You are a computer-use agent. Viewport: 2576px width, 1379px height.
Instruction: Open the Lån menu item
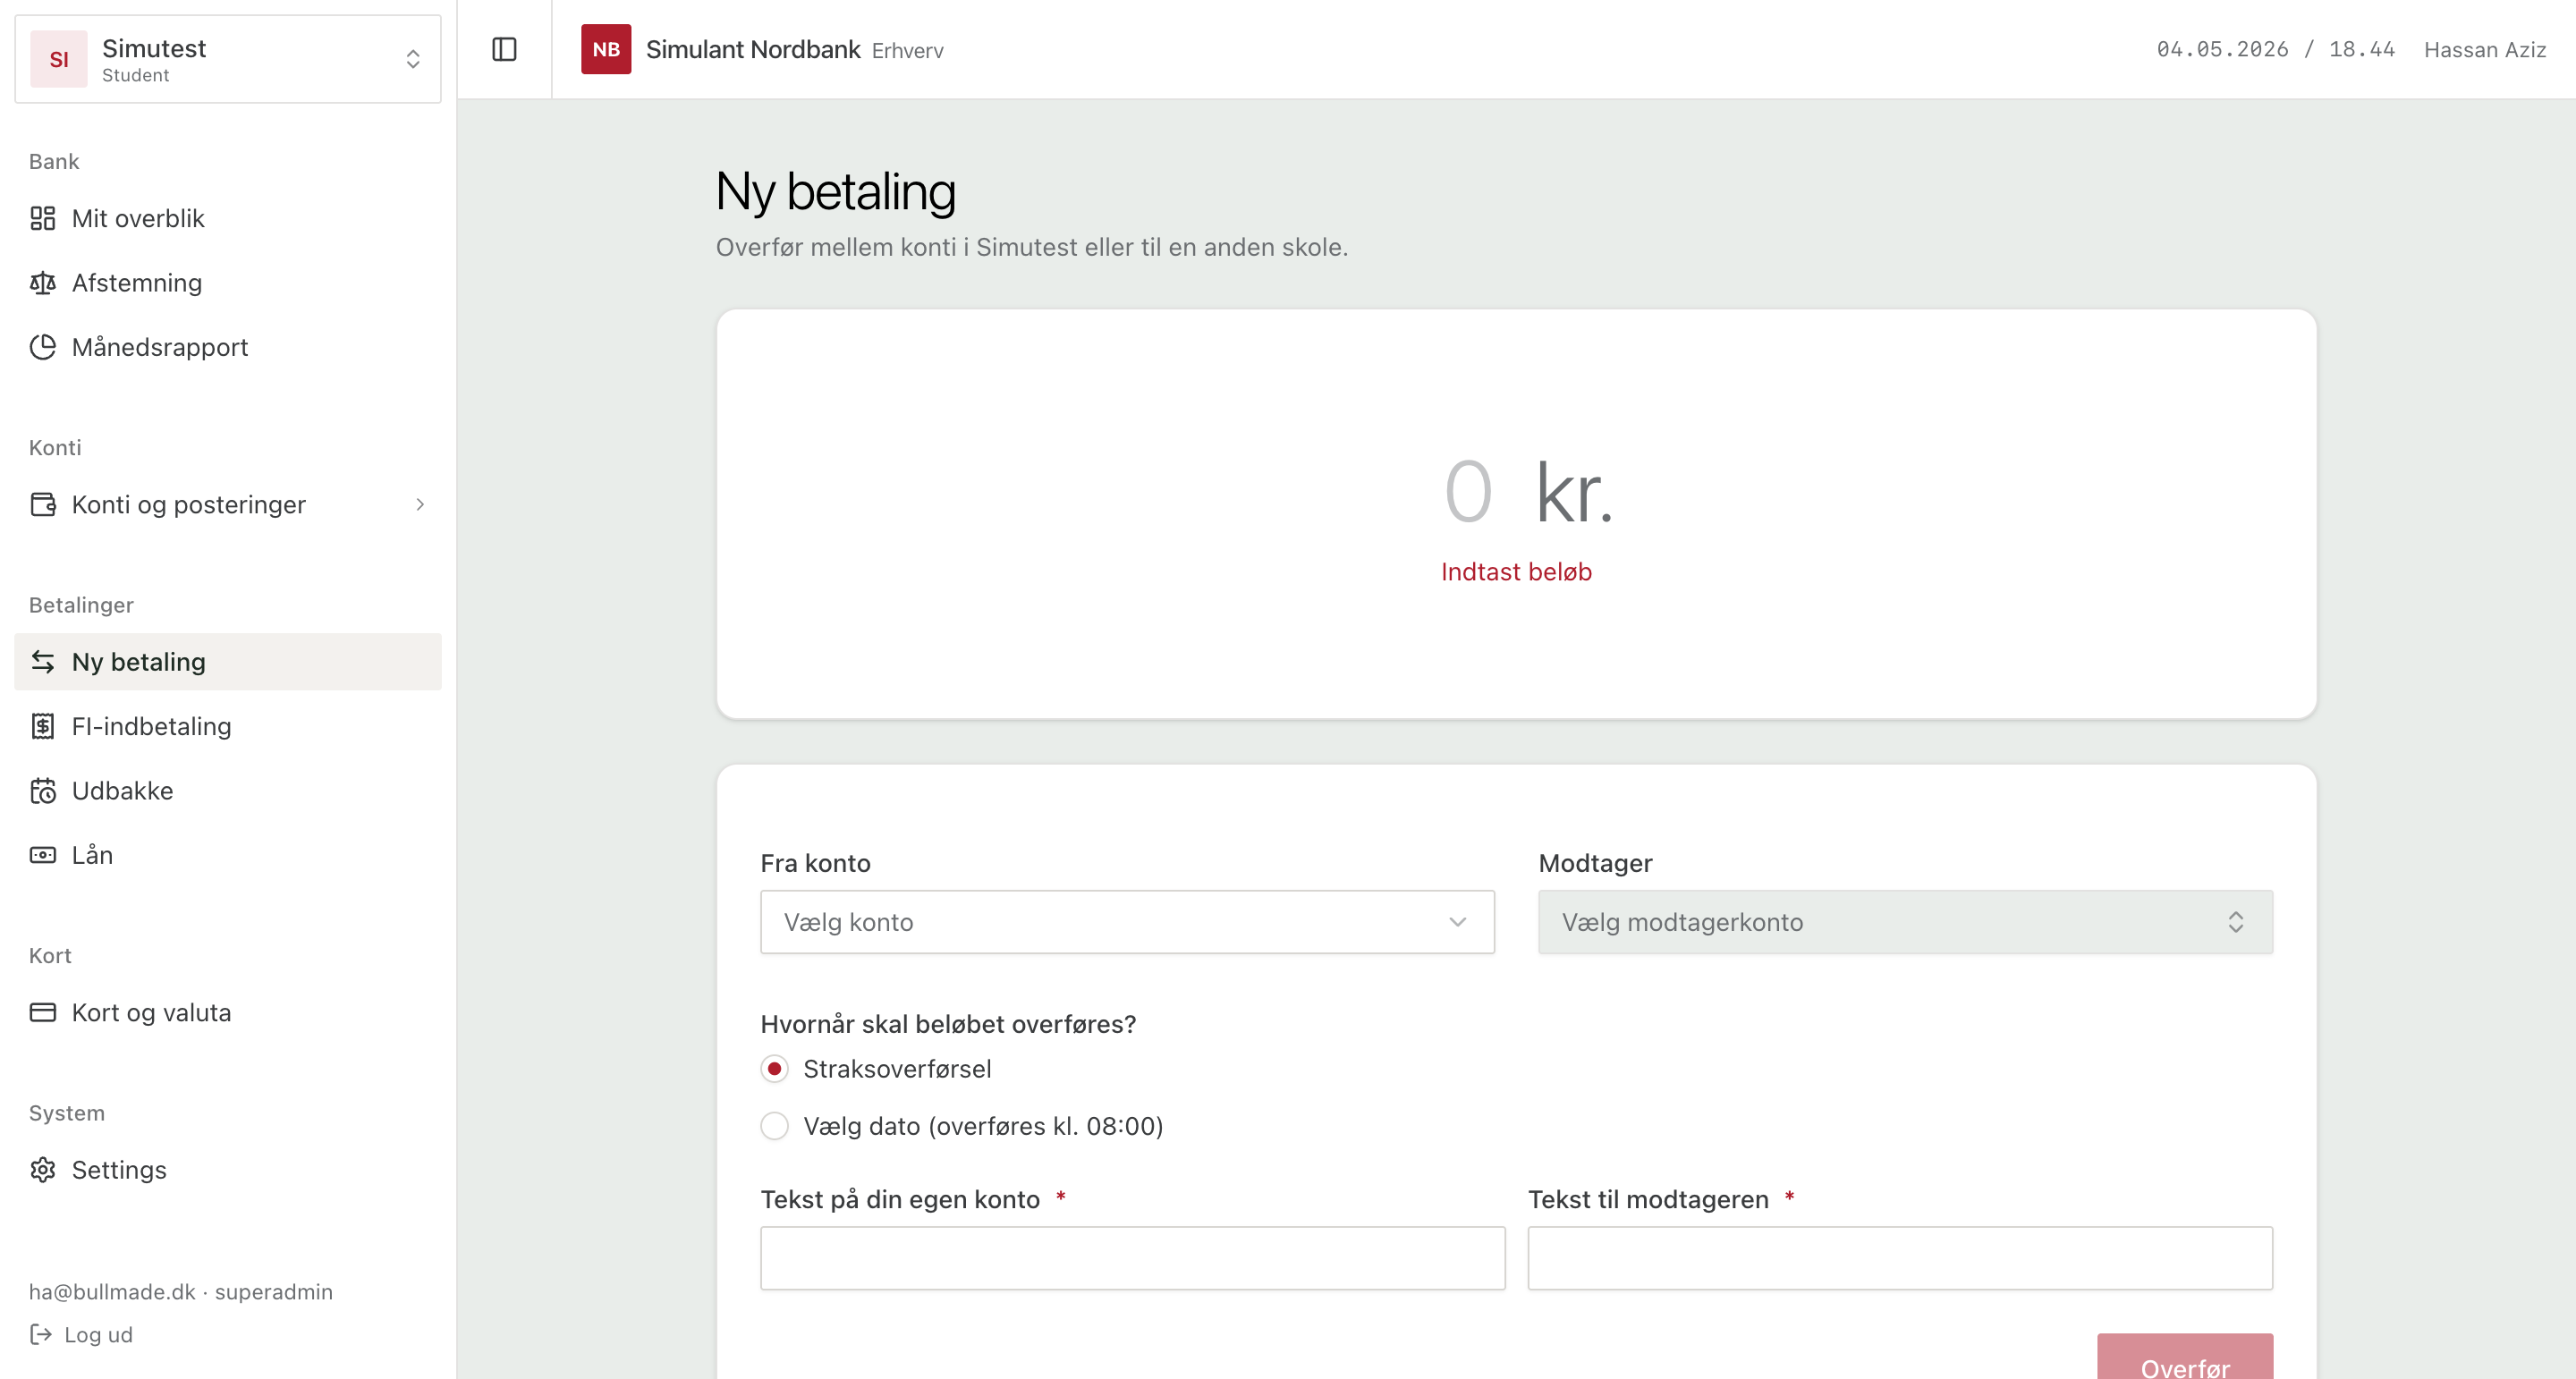(x=228, y=855)
